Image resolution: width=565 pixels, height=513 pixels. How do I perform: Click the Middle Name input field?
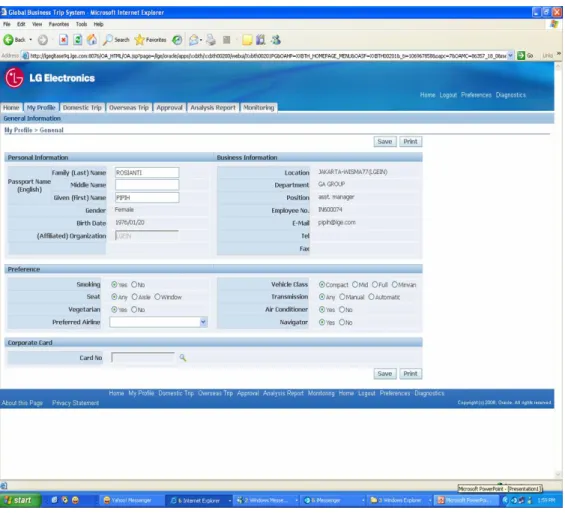147,185
